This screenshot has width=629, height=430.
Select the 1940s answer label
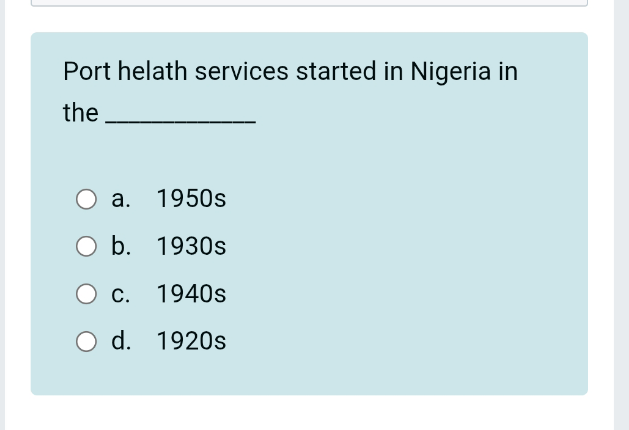pyautogui.click(x=191, y=294)
